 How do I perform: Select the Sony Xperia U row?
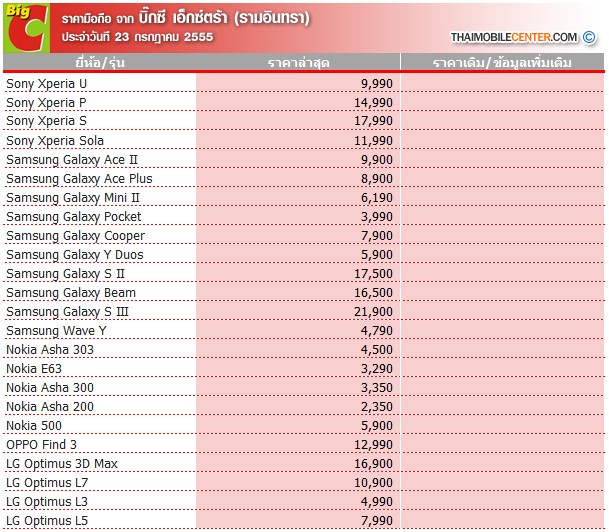[x=304, y=83]
